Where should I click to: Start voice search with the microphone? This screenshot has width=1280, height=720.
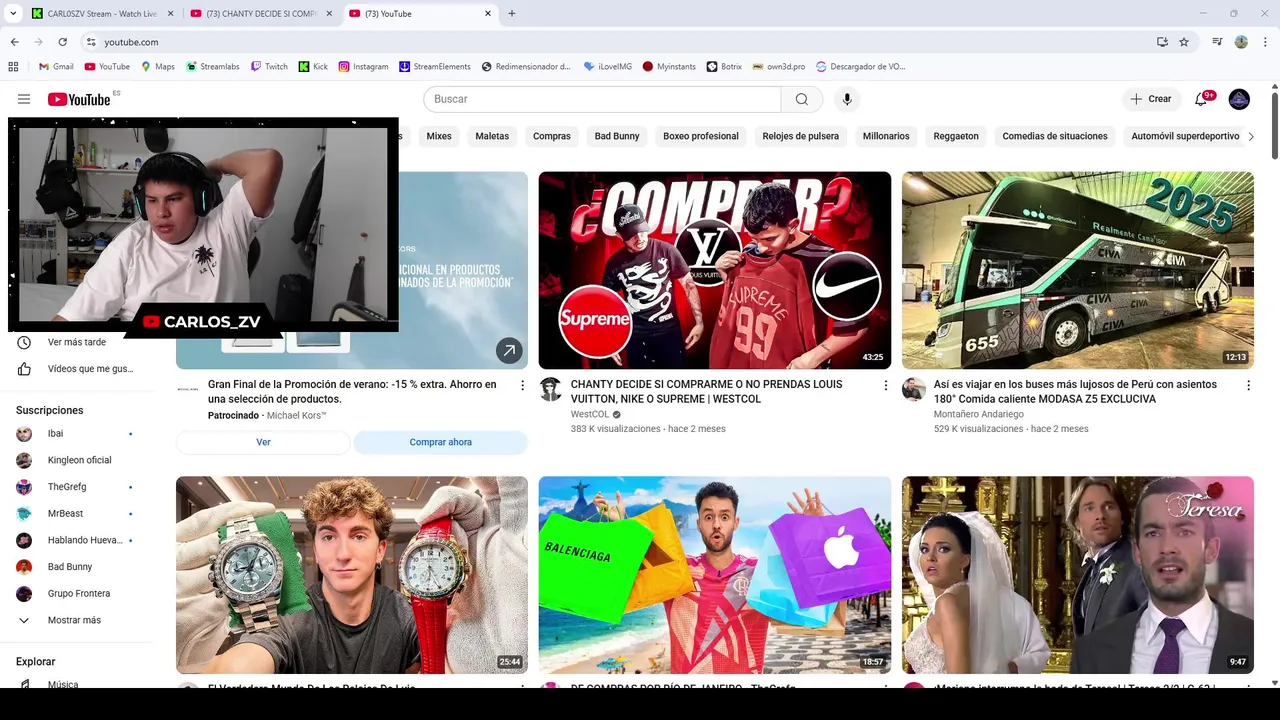[x=847, y=99]
